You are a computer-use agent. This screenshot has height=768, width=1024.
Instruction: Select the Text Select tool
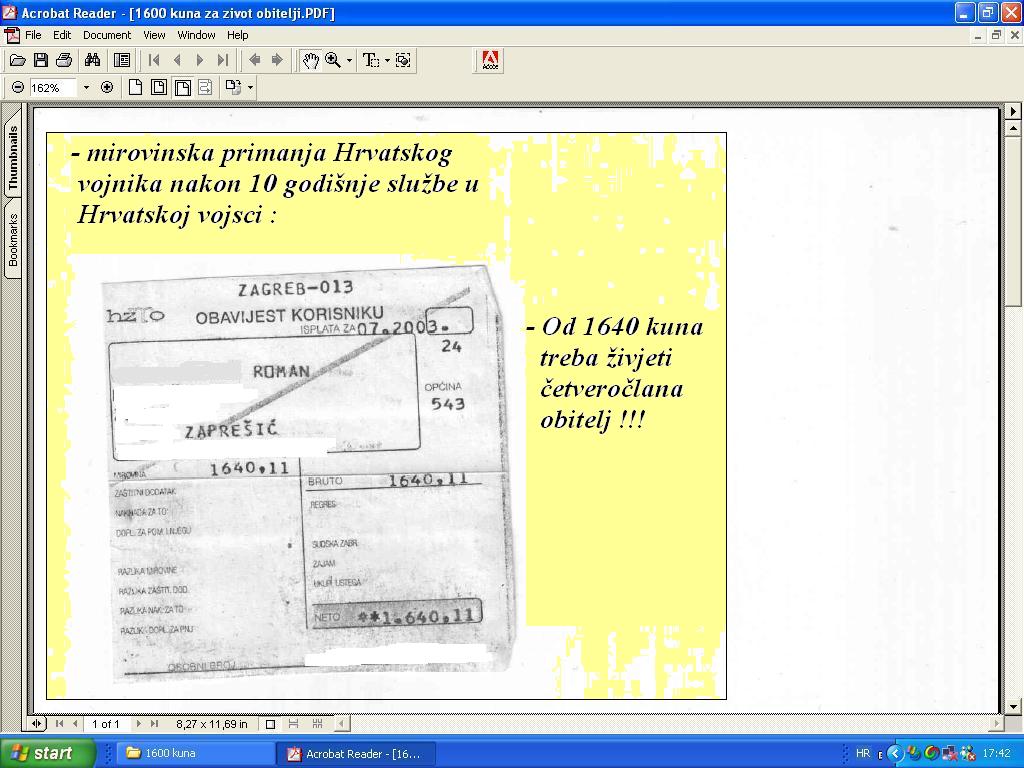[370, 60]
